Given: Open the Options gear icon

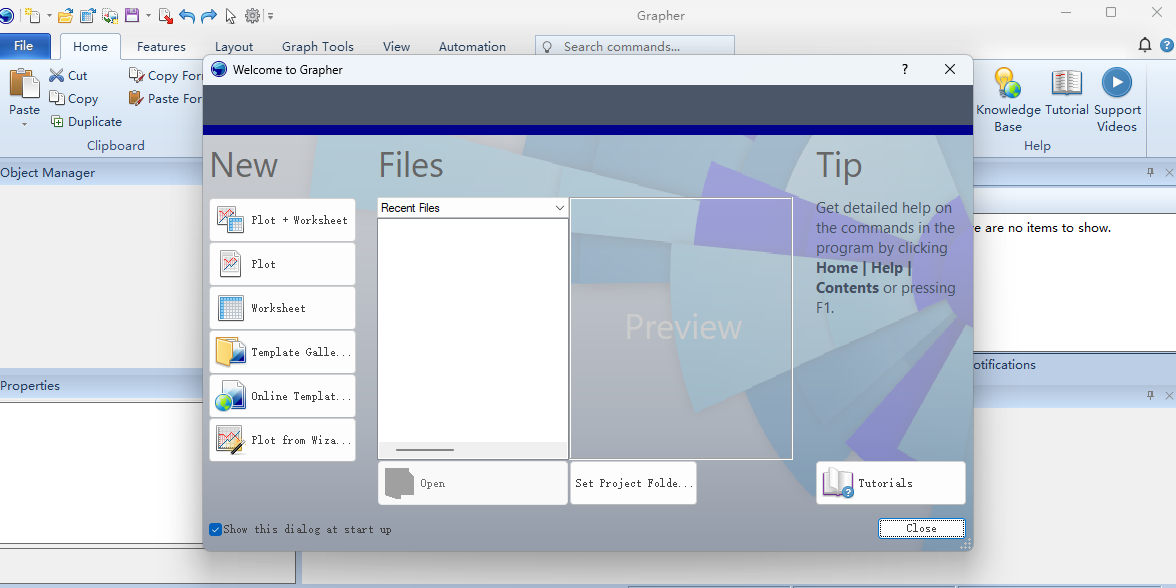Looking at the screenshot, I should tap(253, 15).
